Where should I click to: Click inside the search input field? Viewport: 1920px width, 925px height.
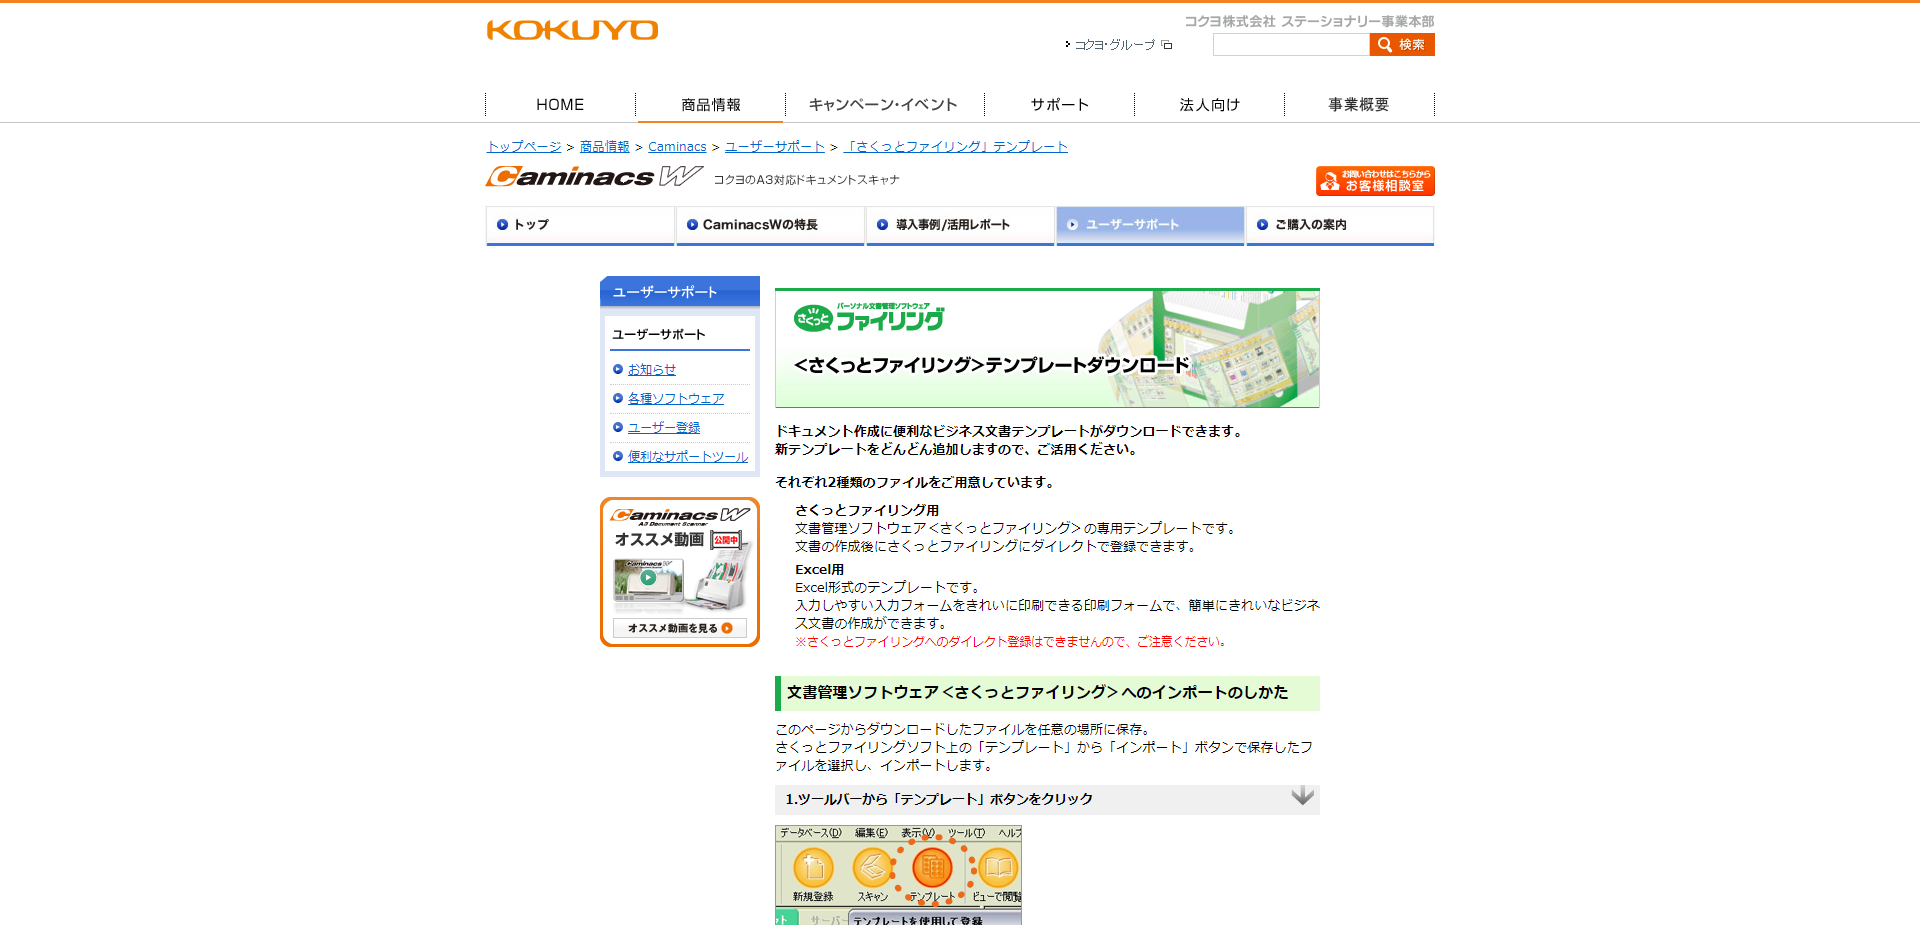(x=1290, y=44)
